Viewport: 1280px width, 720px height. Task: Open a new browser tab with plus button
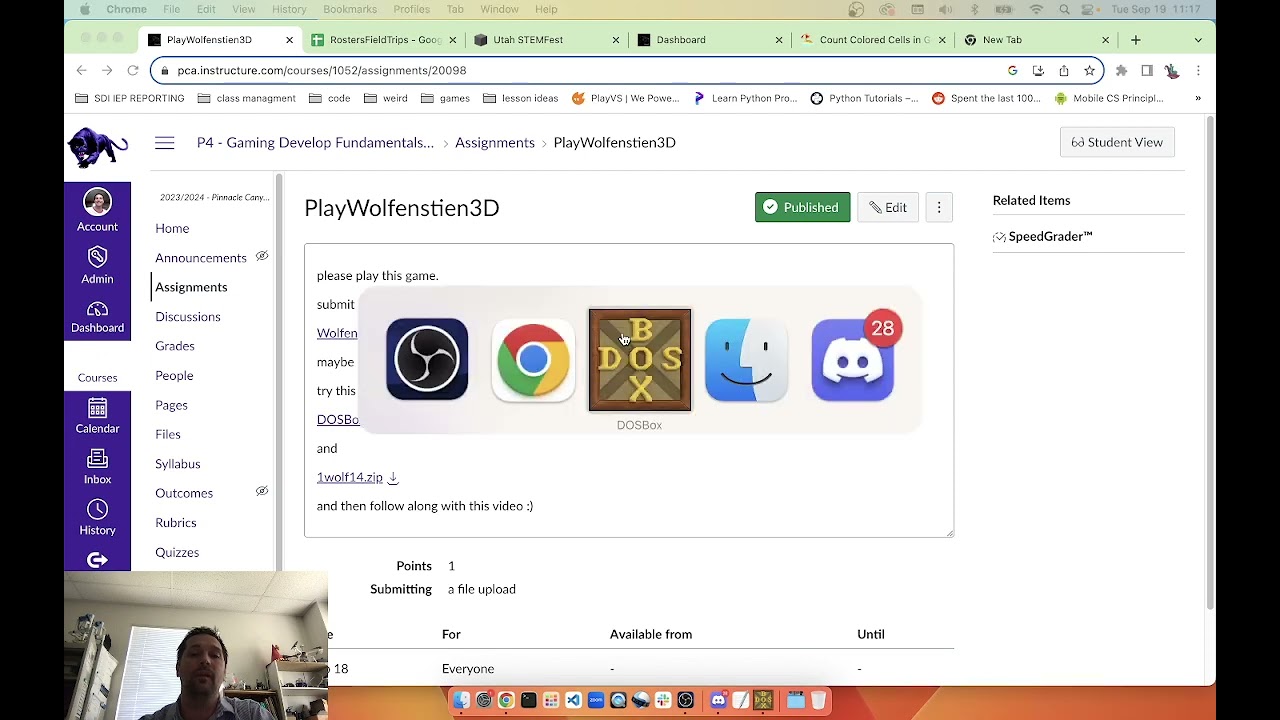(x=1136, y=40)
